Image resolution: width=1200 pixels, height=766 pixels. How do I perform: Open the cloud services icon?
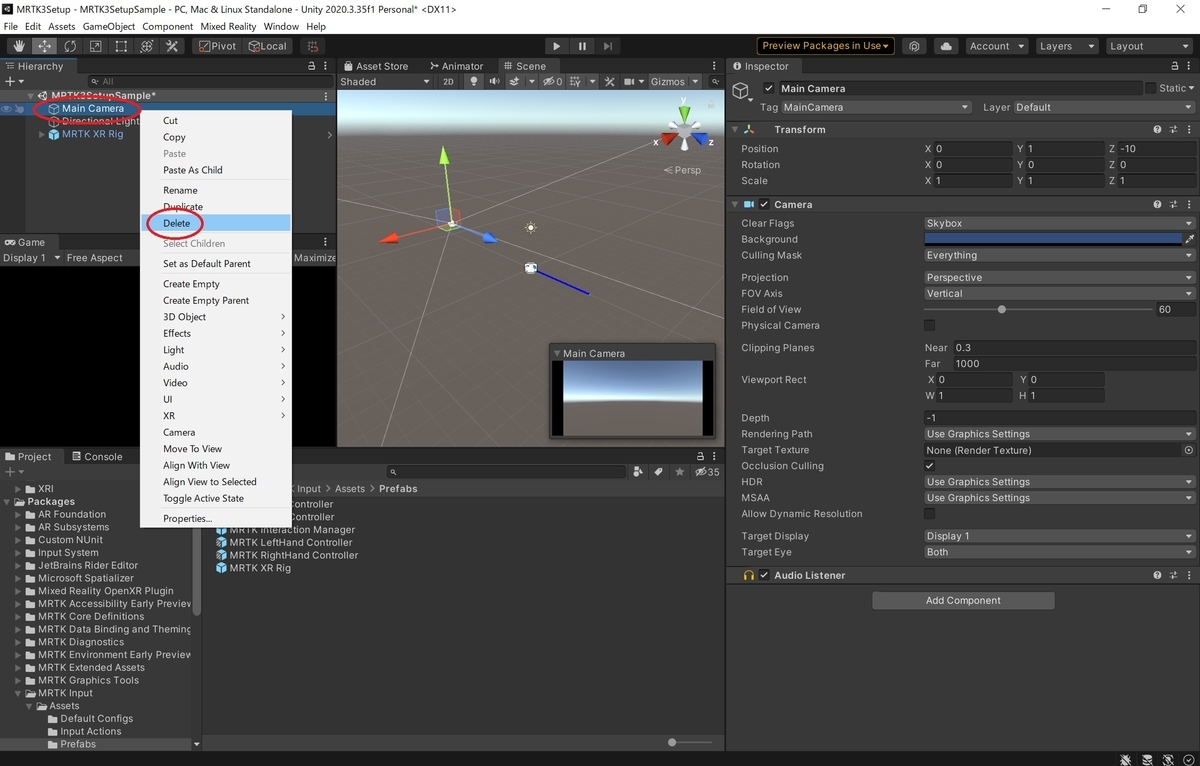click(945, 46)
